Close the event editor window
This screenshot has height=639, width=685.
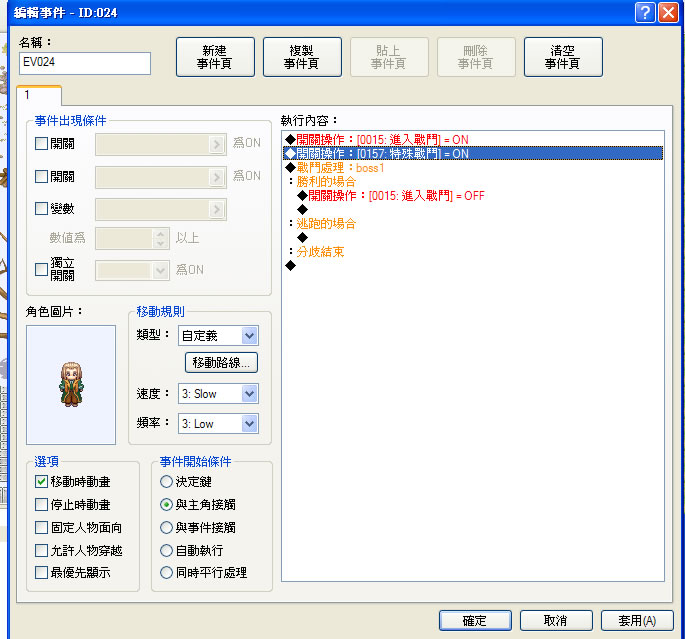point(668,13)
